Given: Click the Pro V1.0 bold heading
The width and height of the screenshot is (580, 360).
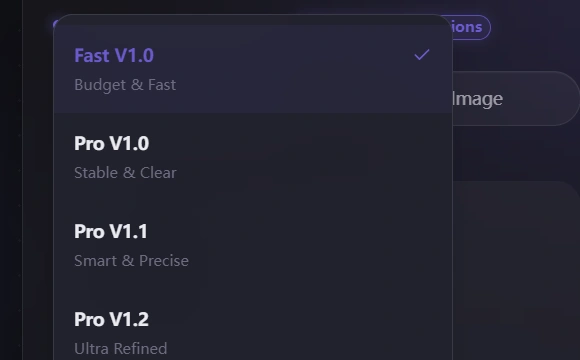Looking at the screenshot, I should [111, 143].
